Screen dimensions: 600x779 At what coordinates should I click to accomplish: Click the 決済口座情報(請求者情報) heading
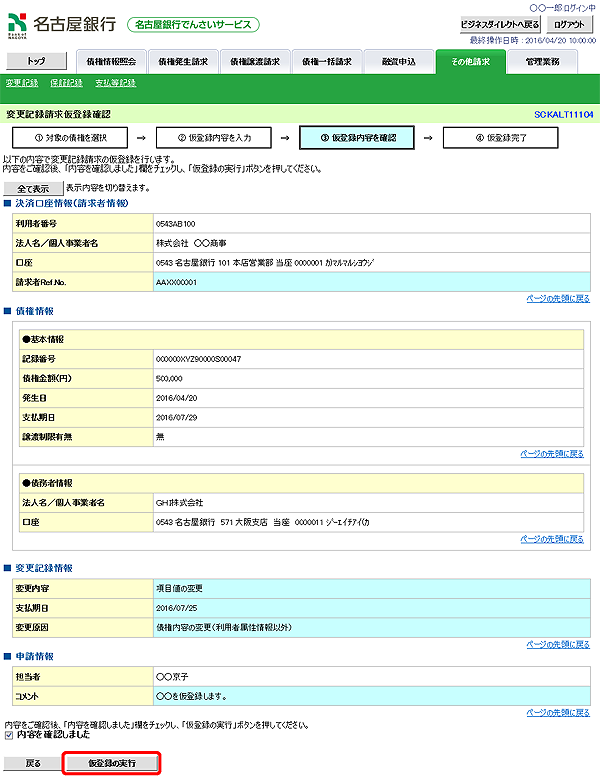(72, 203)
